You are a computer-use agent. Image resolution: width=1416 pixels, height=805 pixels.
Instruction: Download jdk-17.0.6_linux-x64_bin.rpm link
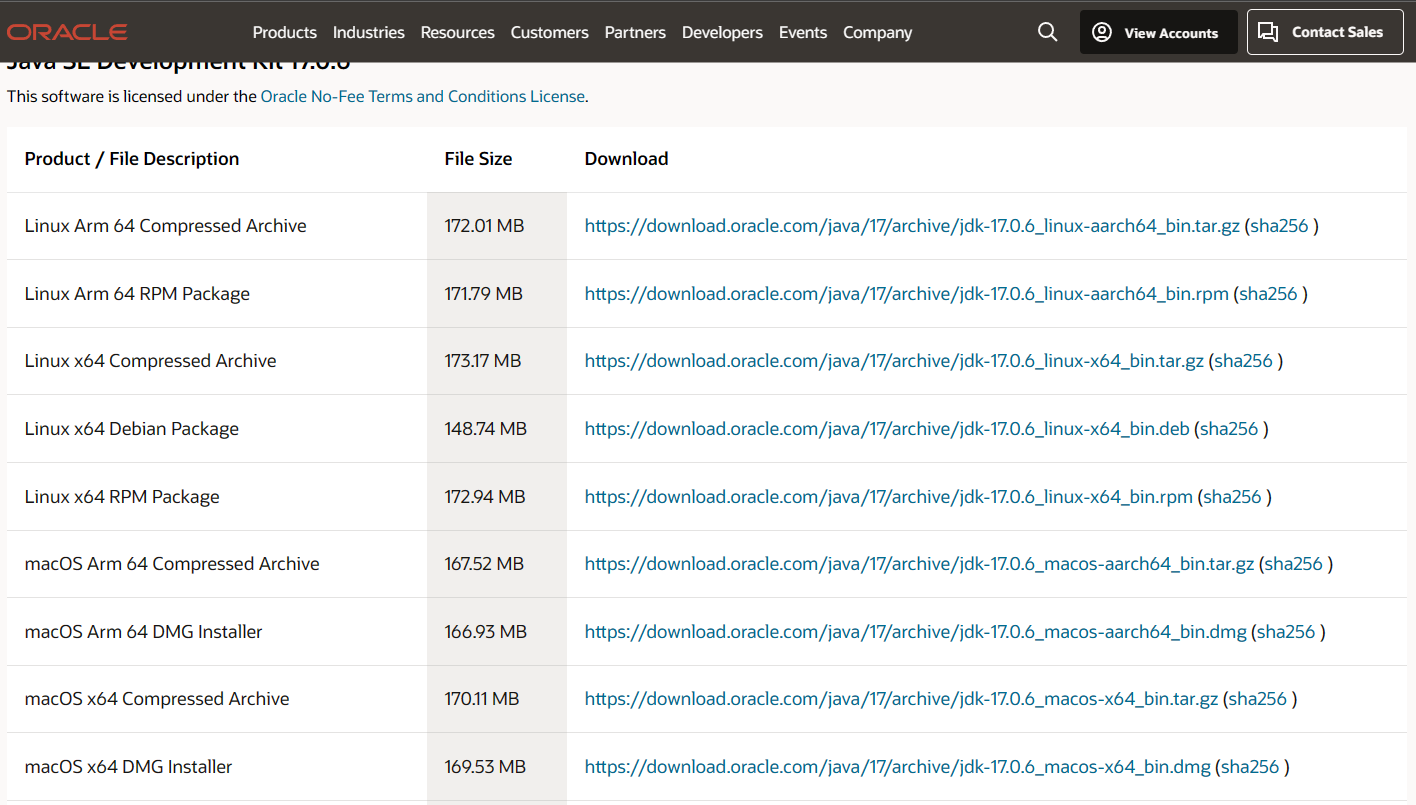click(x=888, y=497)
